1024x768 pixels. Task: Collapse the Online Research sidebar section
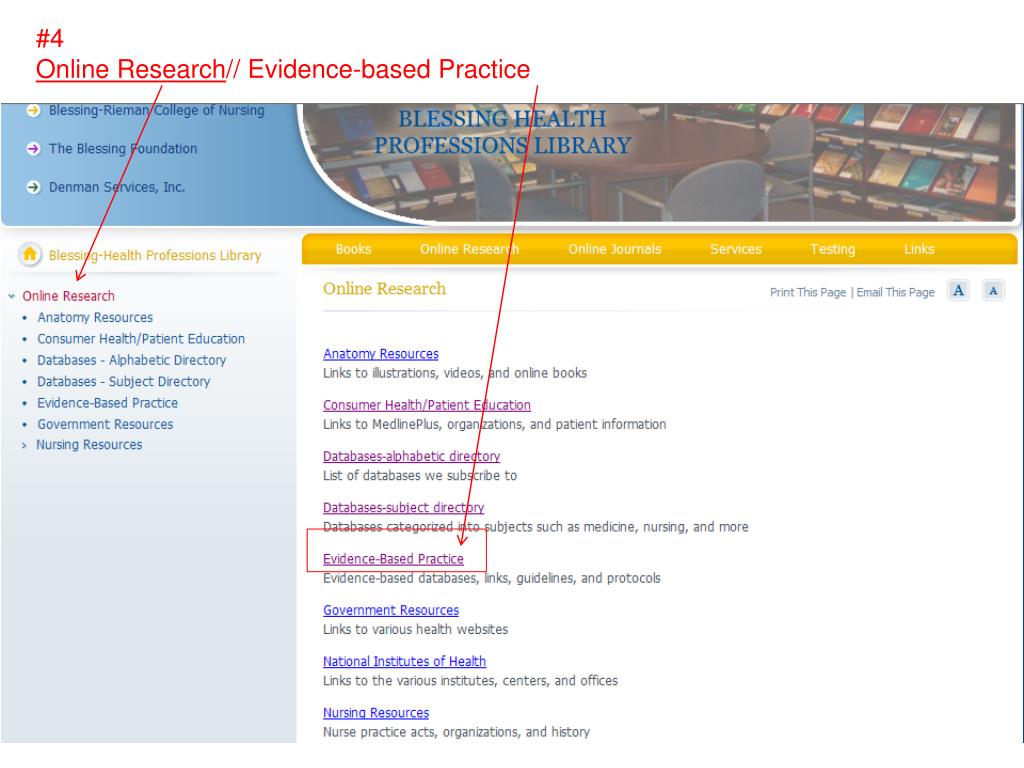(12, 296)
